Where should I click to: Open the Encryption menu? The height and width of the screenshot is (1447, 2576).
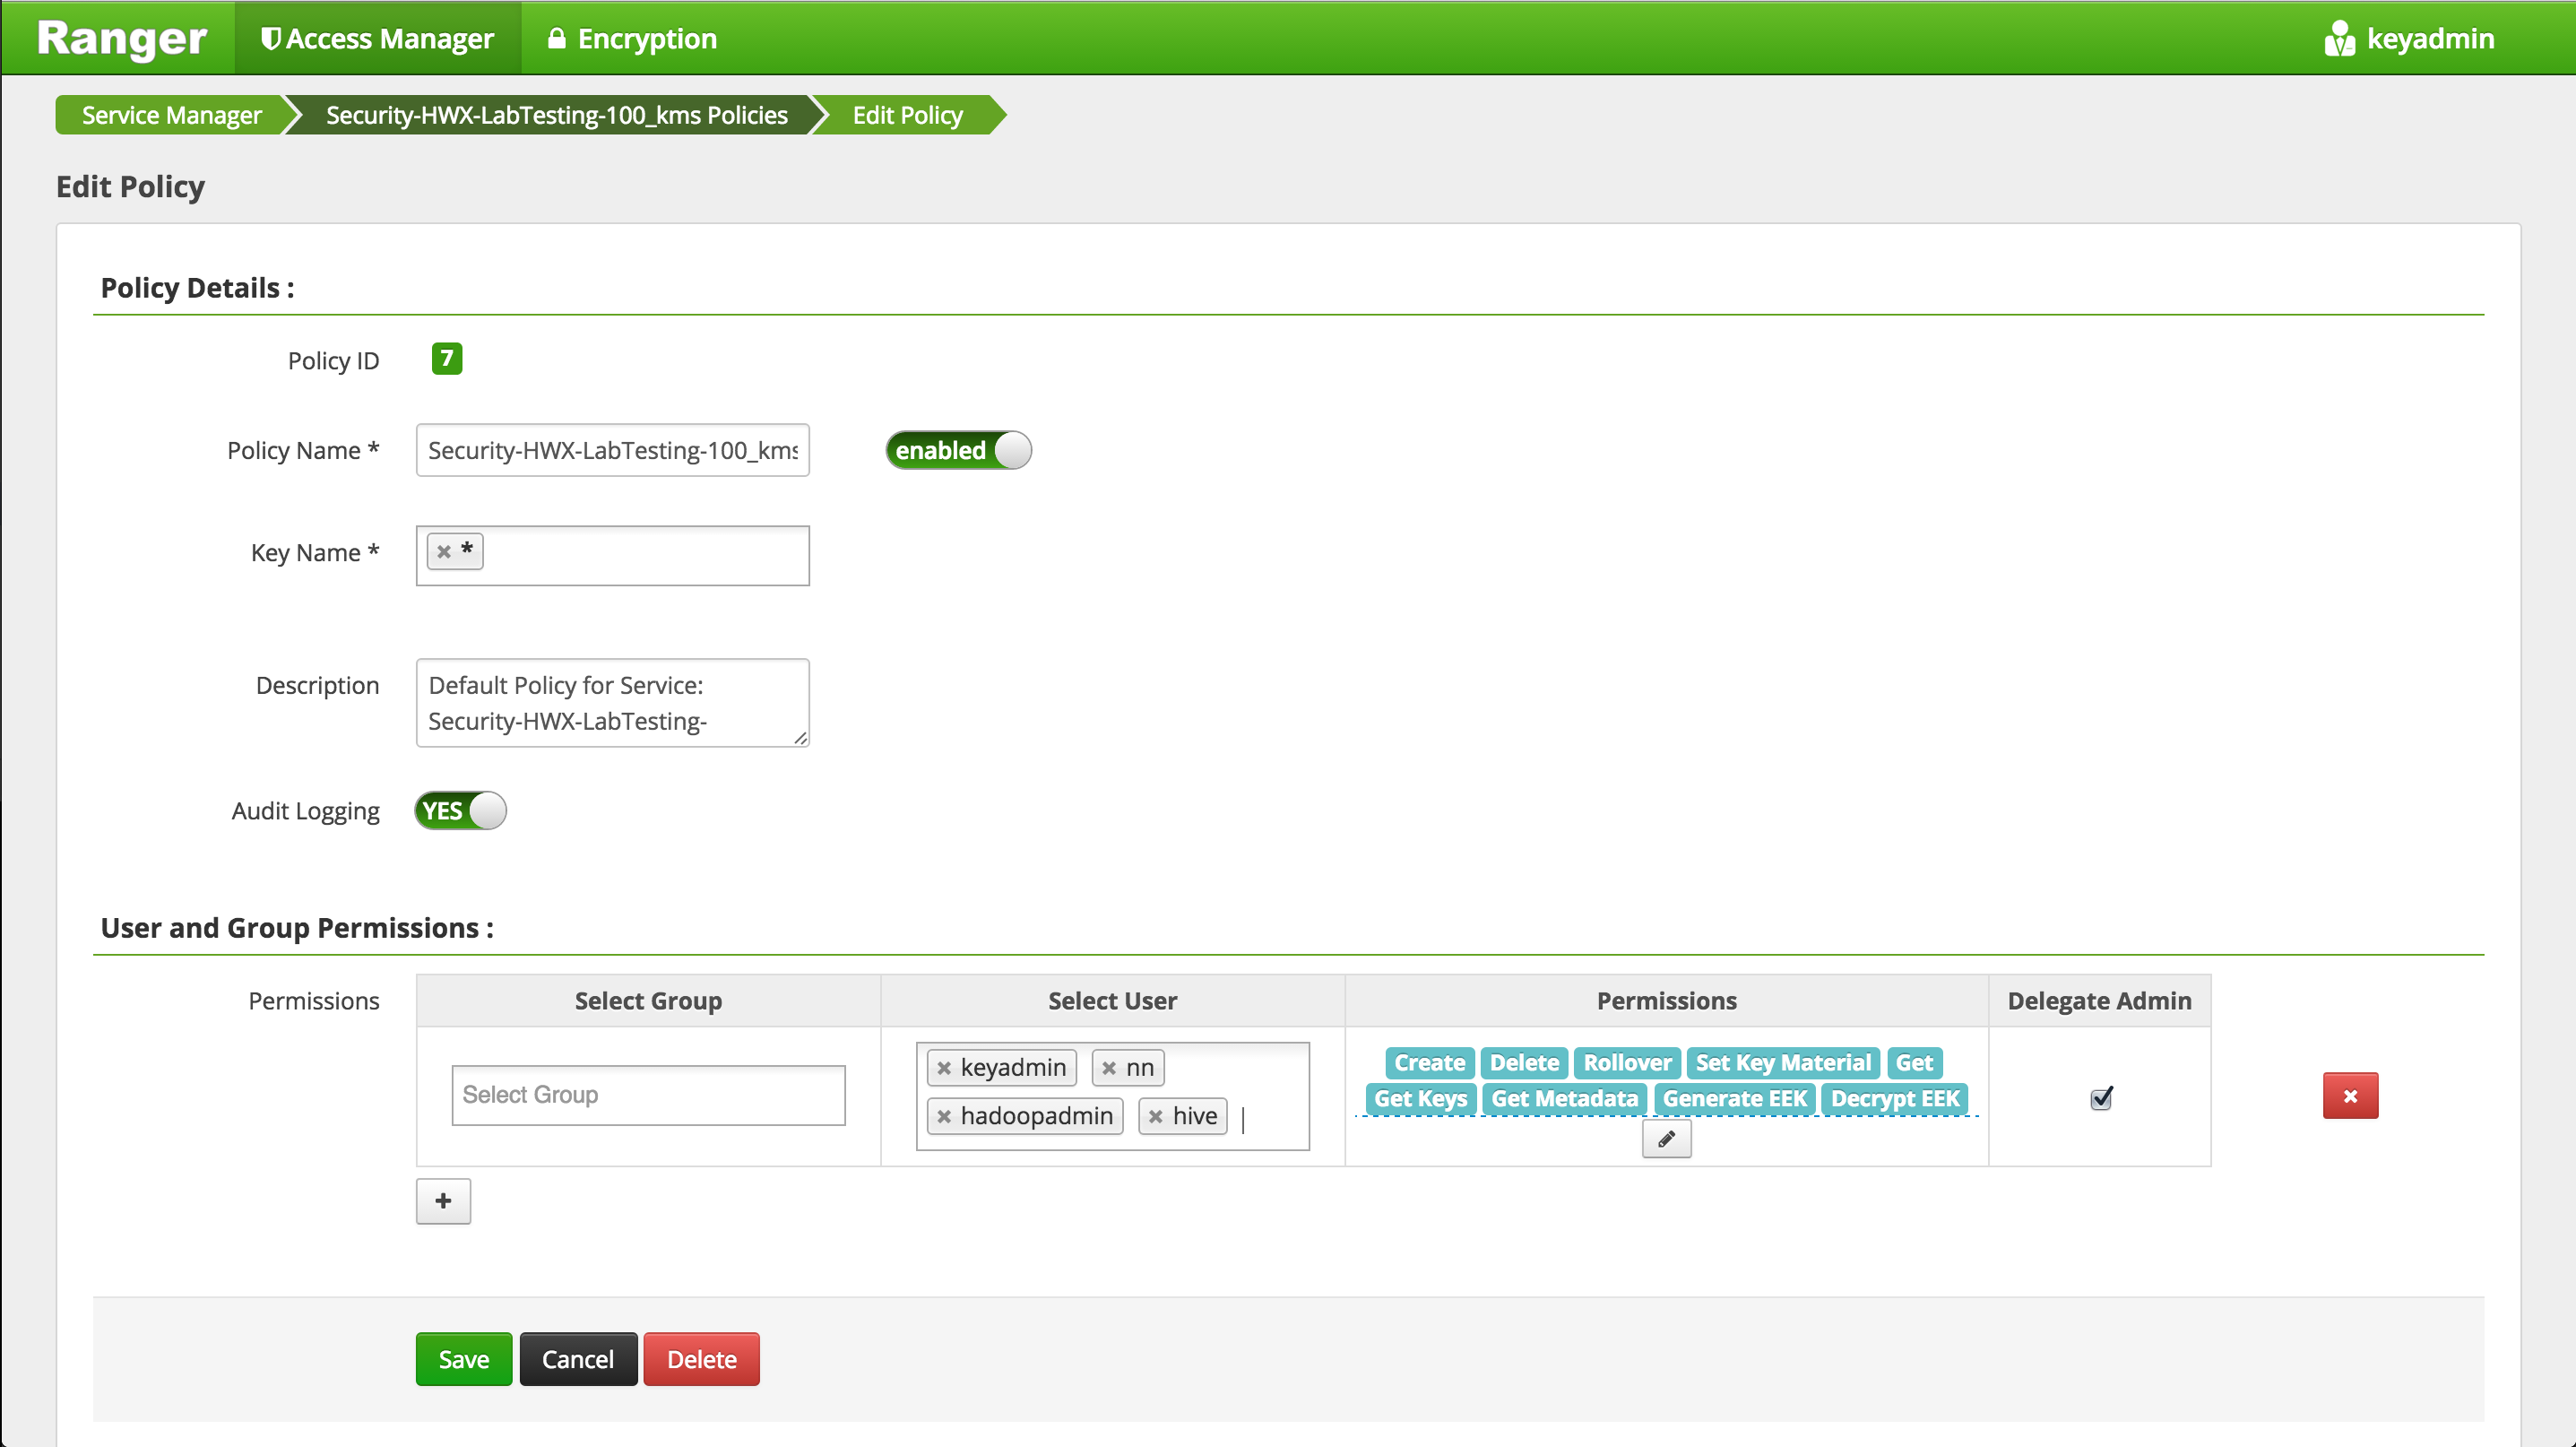[632, 38]
